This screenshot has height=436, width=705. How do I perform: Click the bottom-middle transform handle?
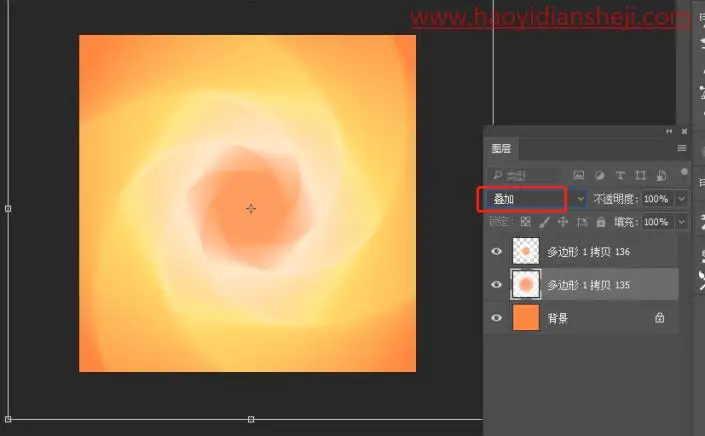[251, 419]
